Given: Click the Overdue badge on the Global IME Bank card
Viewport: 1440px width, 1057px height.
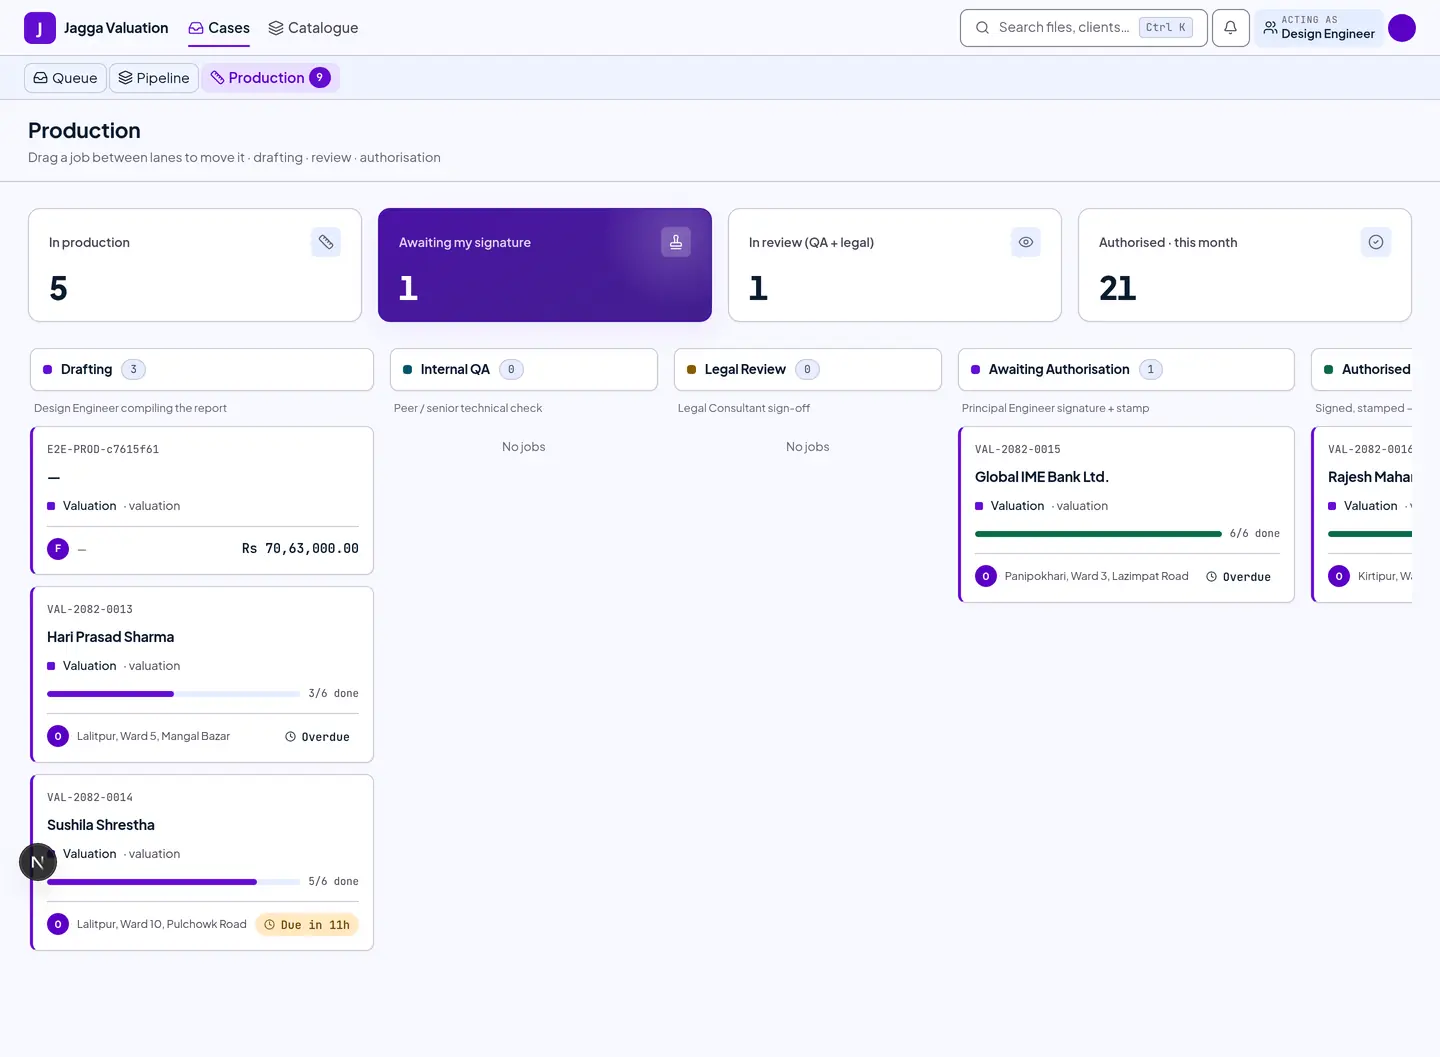Looking at the screenshot, I should coord(1238,577).
